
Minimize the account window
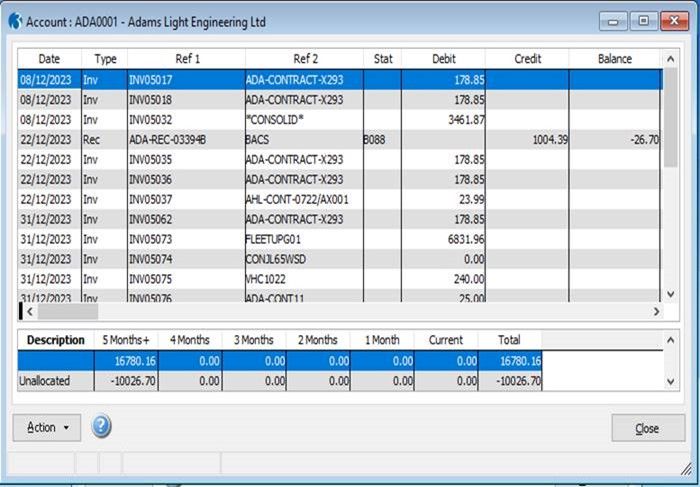point(613,21)
